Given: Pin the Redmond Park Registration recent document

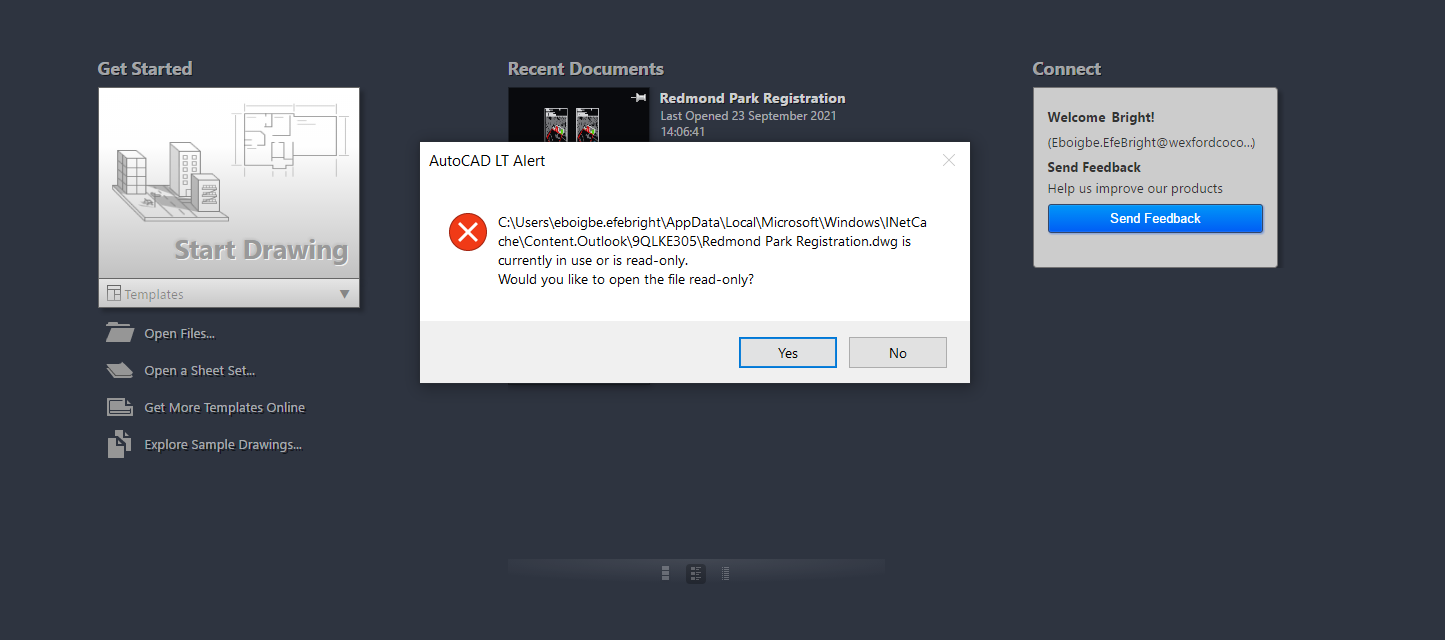Looking at the screenshot, I should pyautogui.click(x=639, y=98).
